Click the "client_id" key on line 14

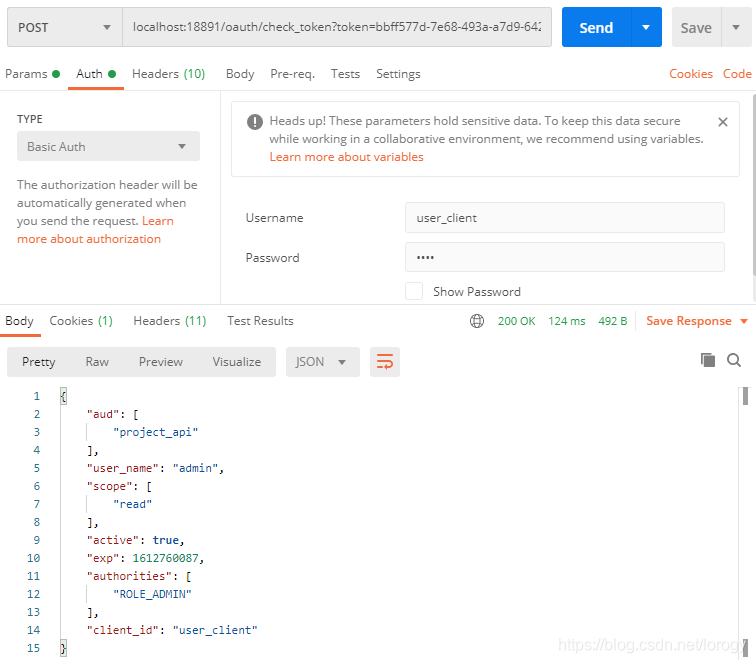pyautogui.click(x=122, y=630)
